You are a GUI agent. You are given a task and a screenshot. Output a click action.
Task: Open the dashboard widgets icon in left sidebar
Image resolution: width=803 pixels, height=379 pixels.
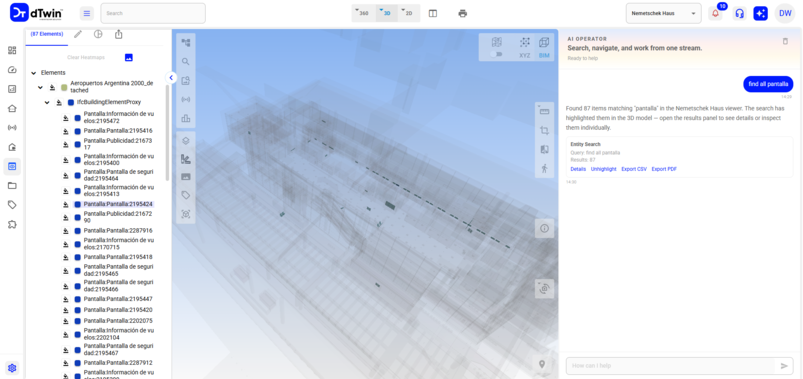tap(12, 50)
